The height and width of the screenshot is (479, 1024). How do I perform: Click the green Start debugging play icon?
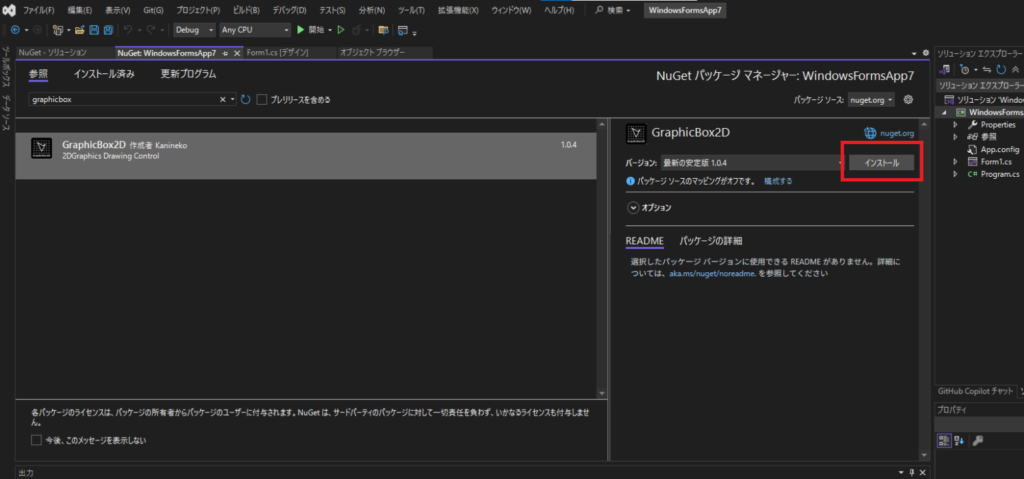coord(300,30)
